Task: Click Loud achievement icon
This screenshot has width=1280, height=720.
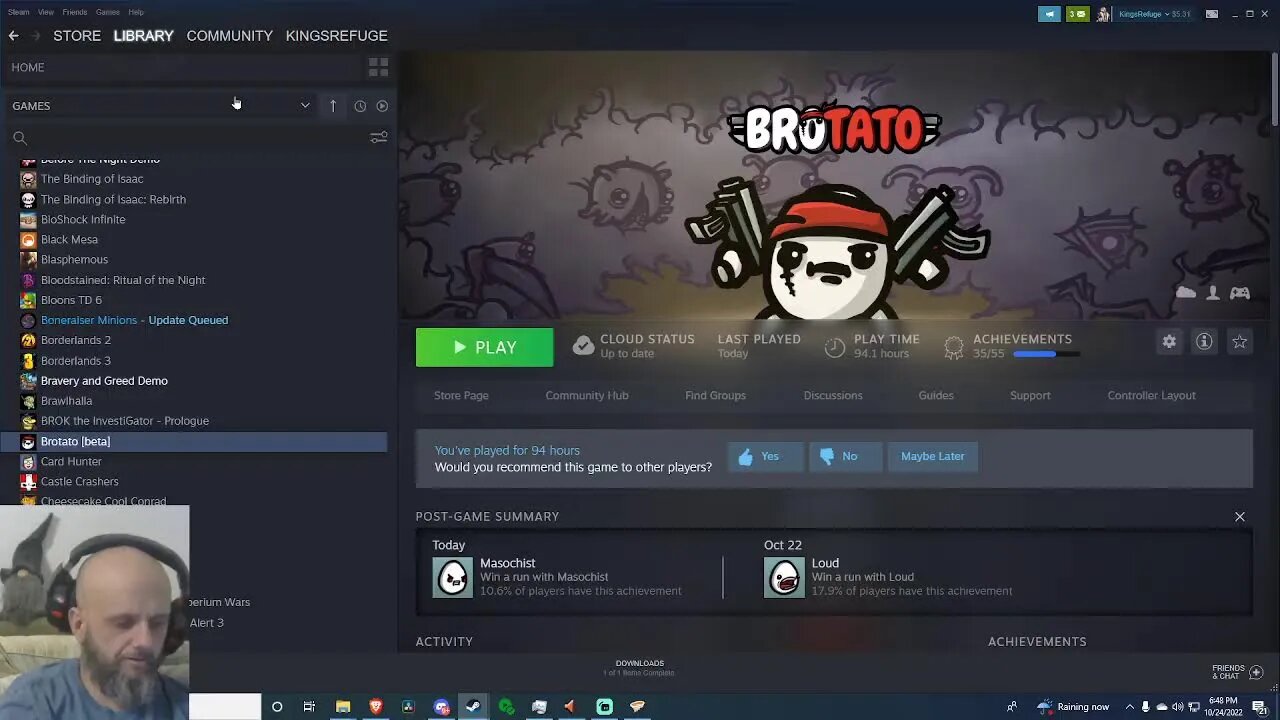Action: pyautogui.click(x=784, y=578)
